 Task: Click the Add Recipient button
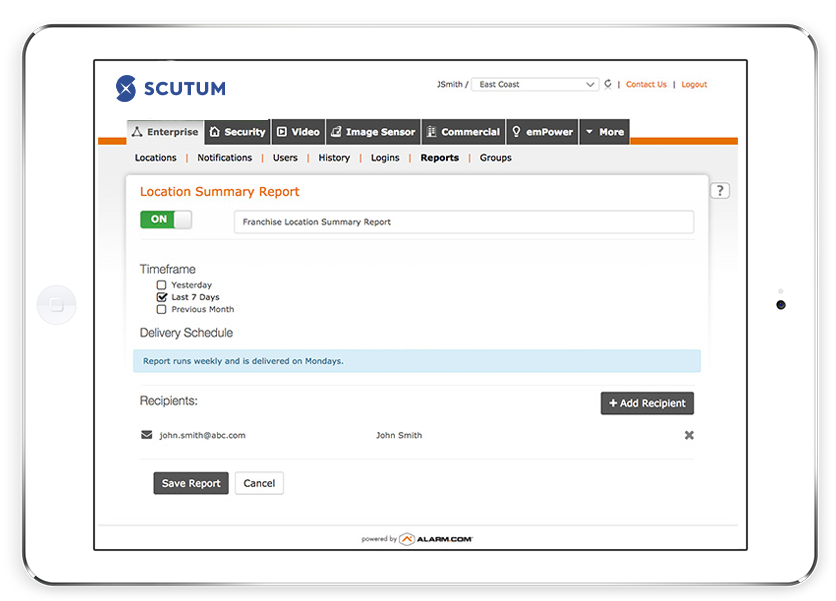point(647,403)
